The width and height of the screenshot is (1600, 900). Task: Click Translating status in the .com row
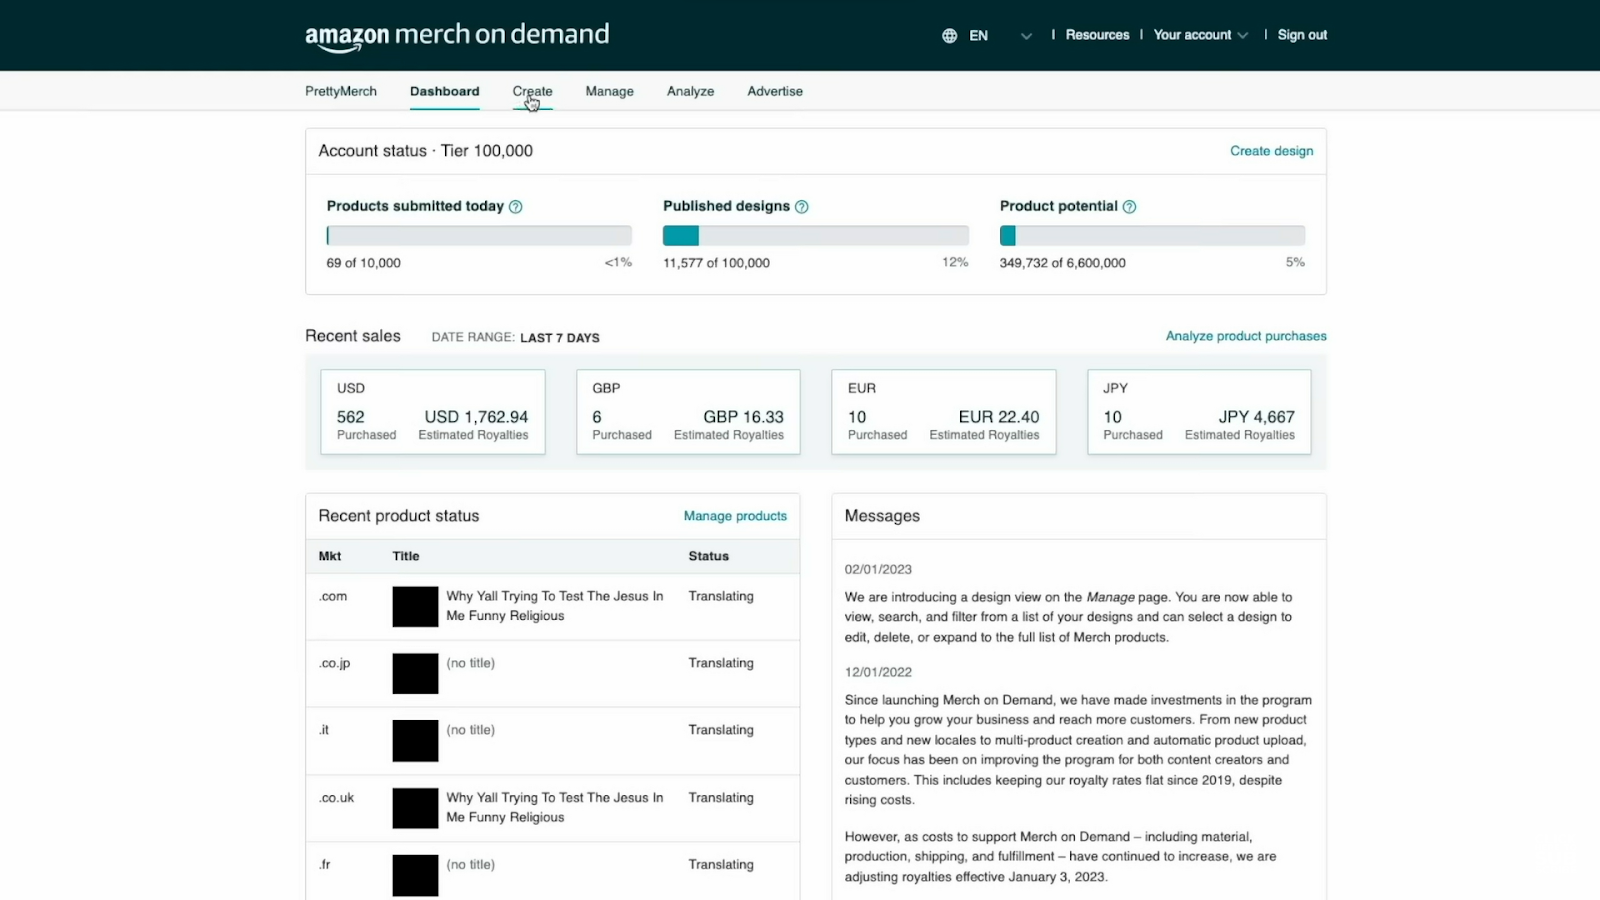[721, 596]
